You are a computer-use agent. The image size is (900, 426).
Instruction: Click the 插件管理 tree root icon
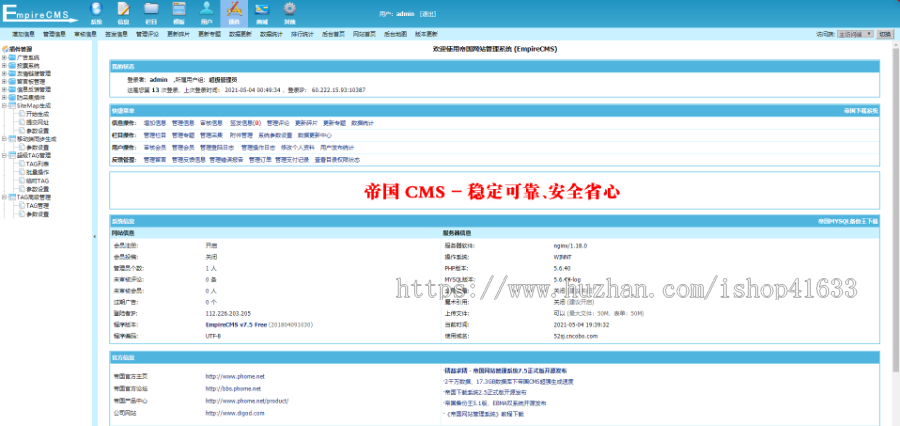pyautogui.click(x=5, y=49)
